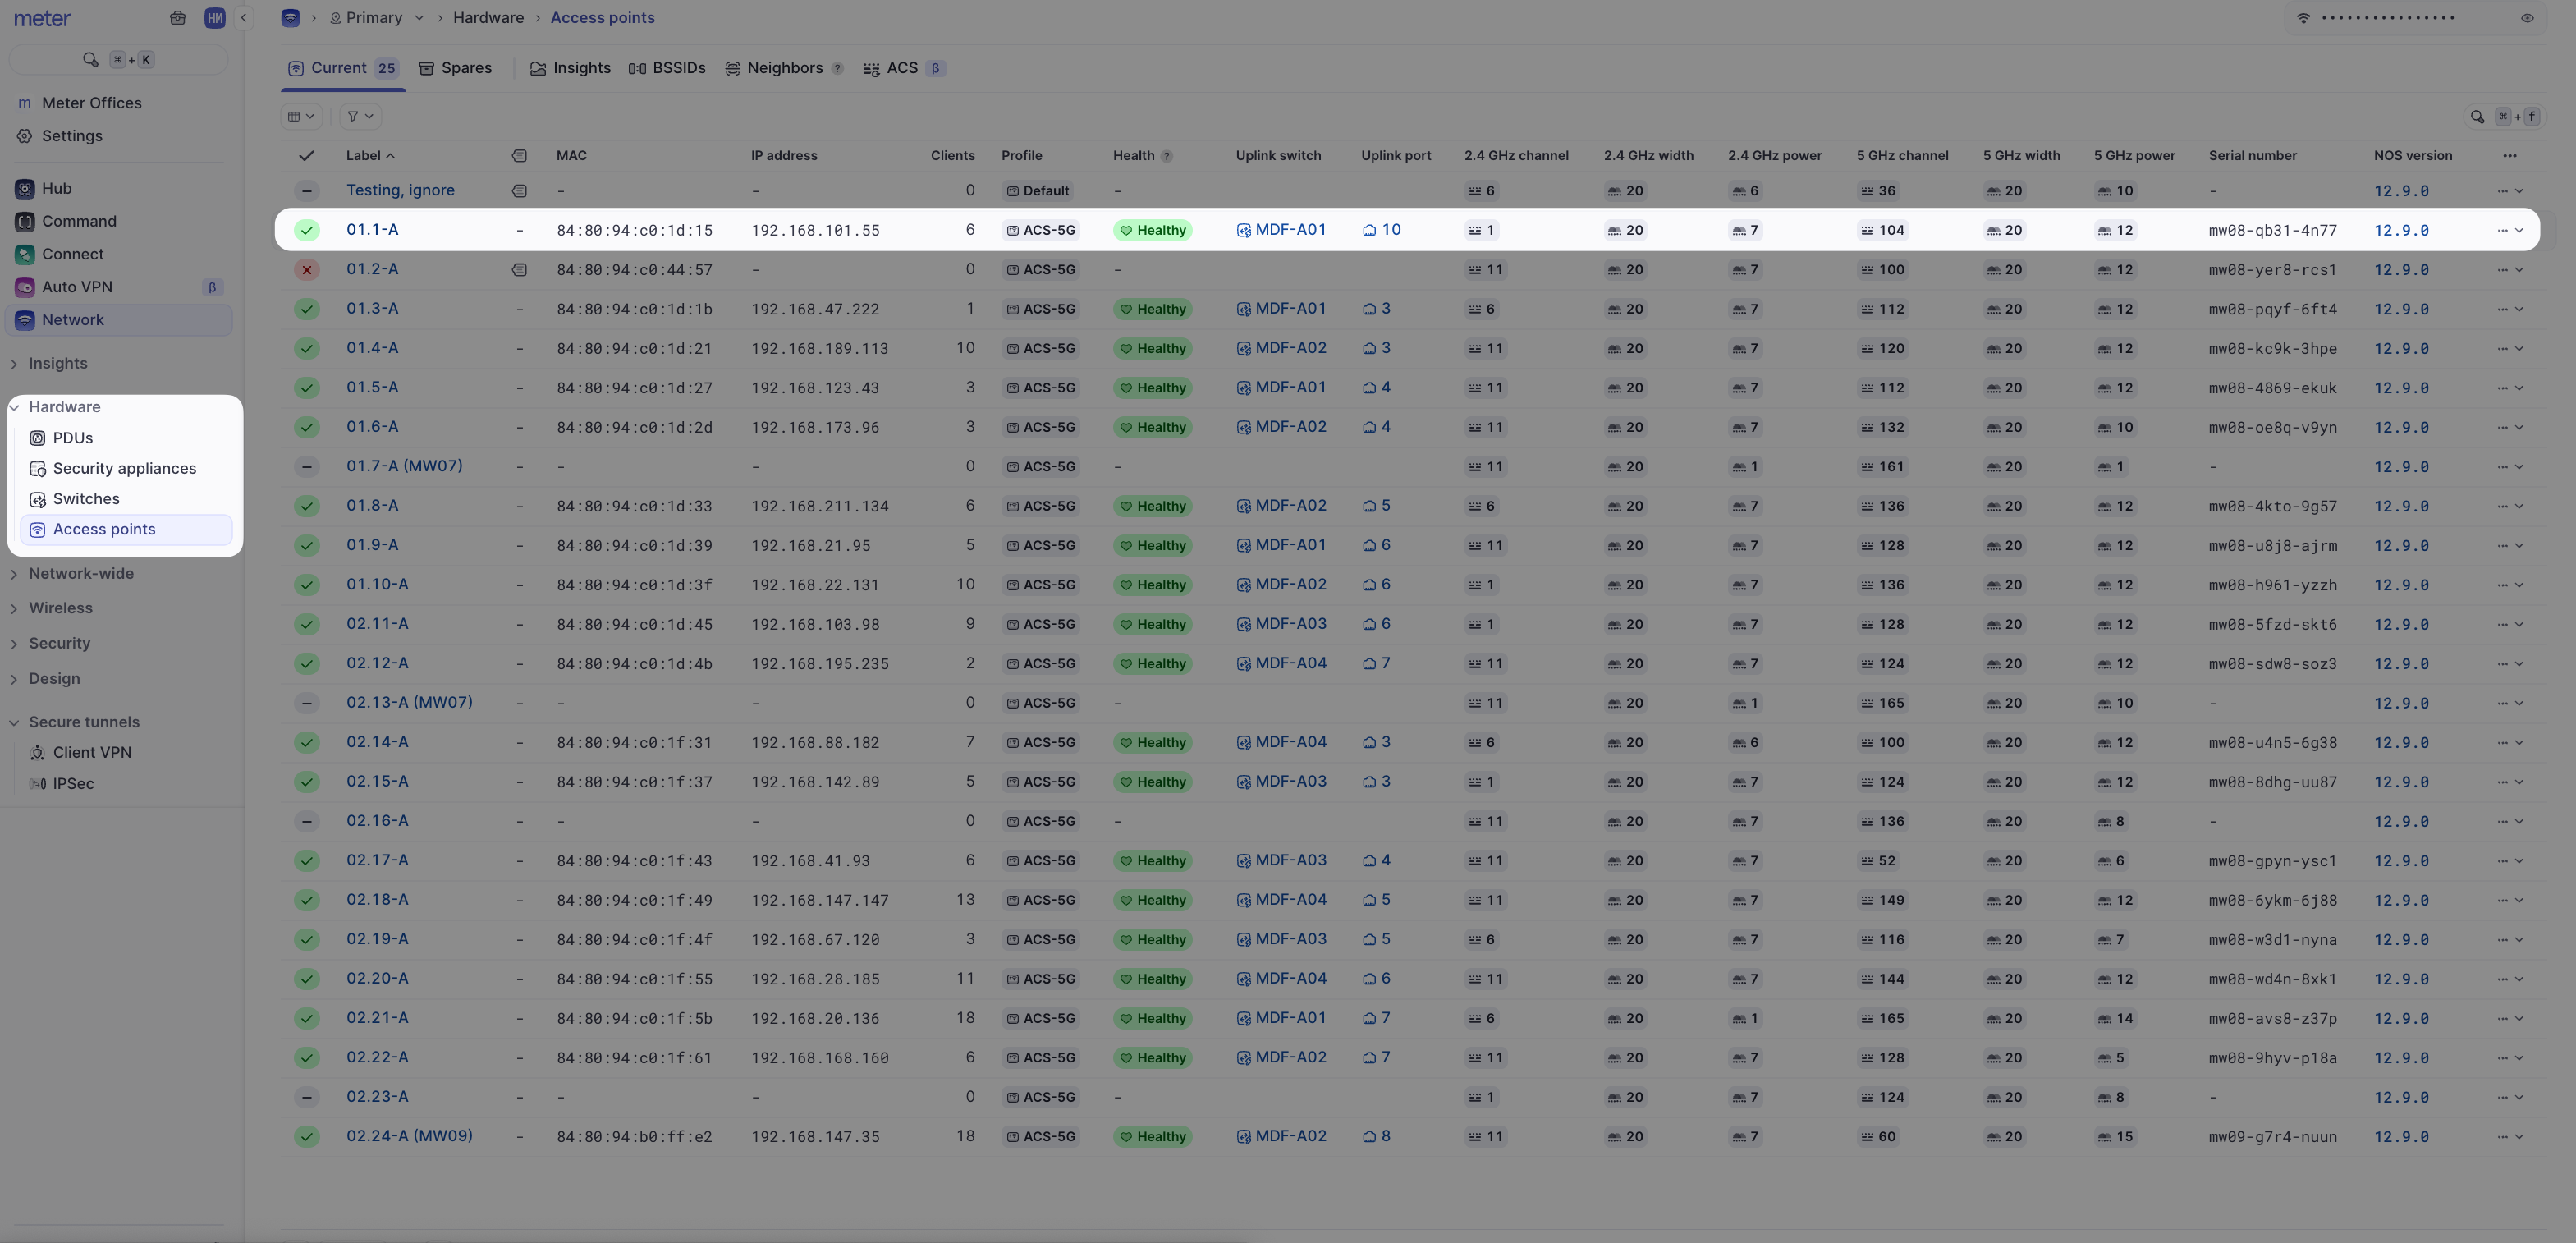
Task: Expand the Network-wide section
Action: (80, 574)
